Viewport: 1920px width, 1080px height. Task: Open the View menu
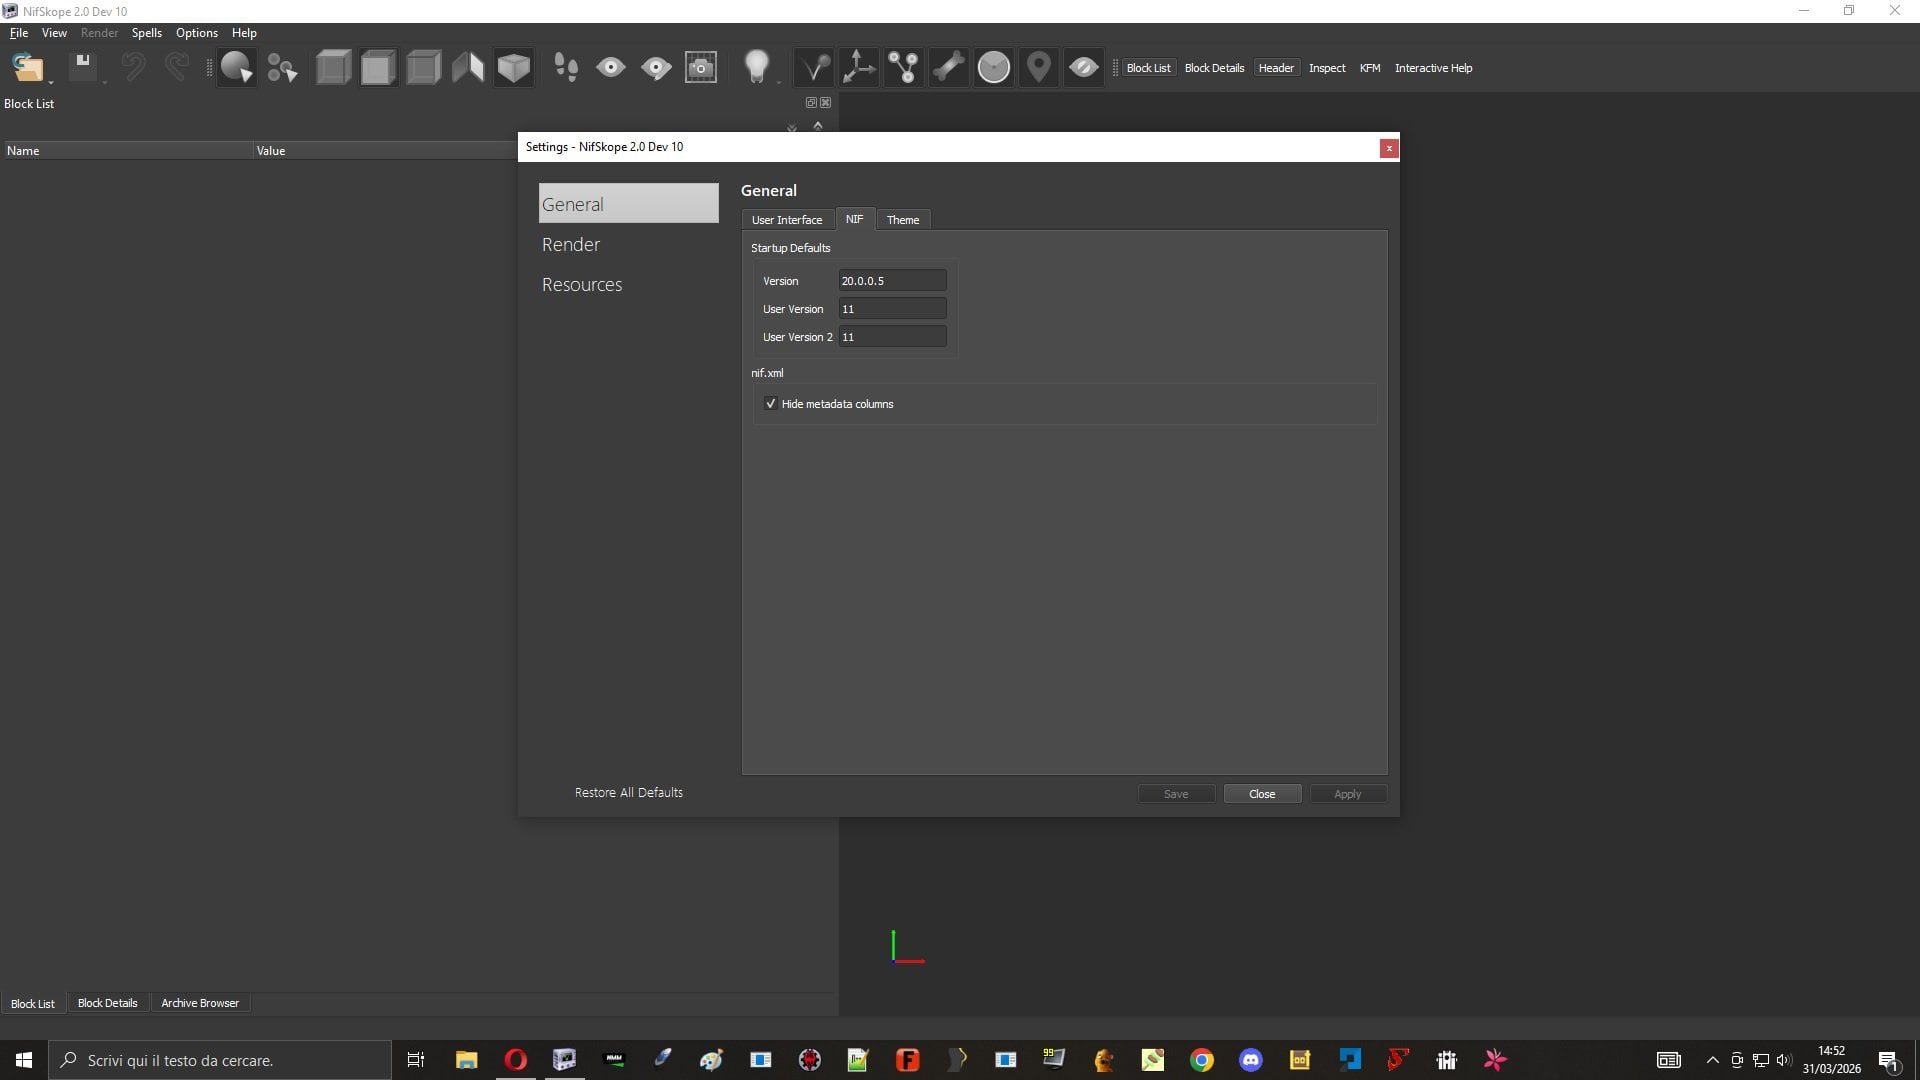54,33
